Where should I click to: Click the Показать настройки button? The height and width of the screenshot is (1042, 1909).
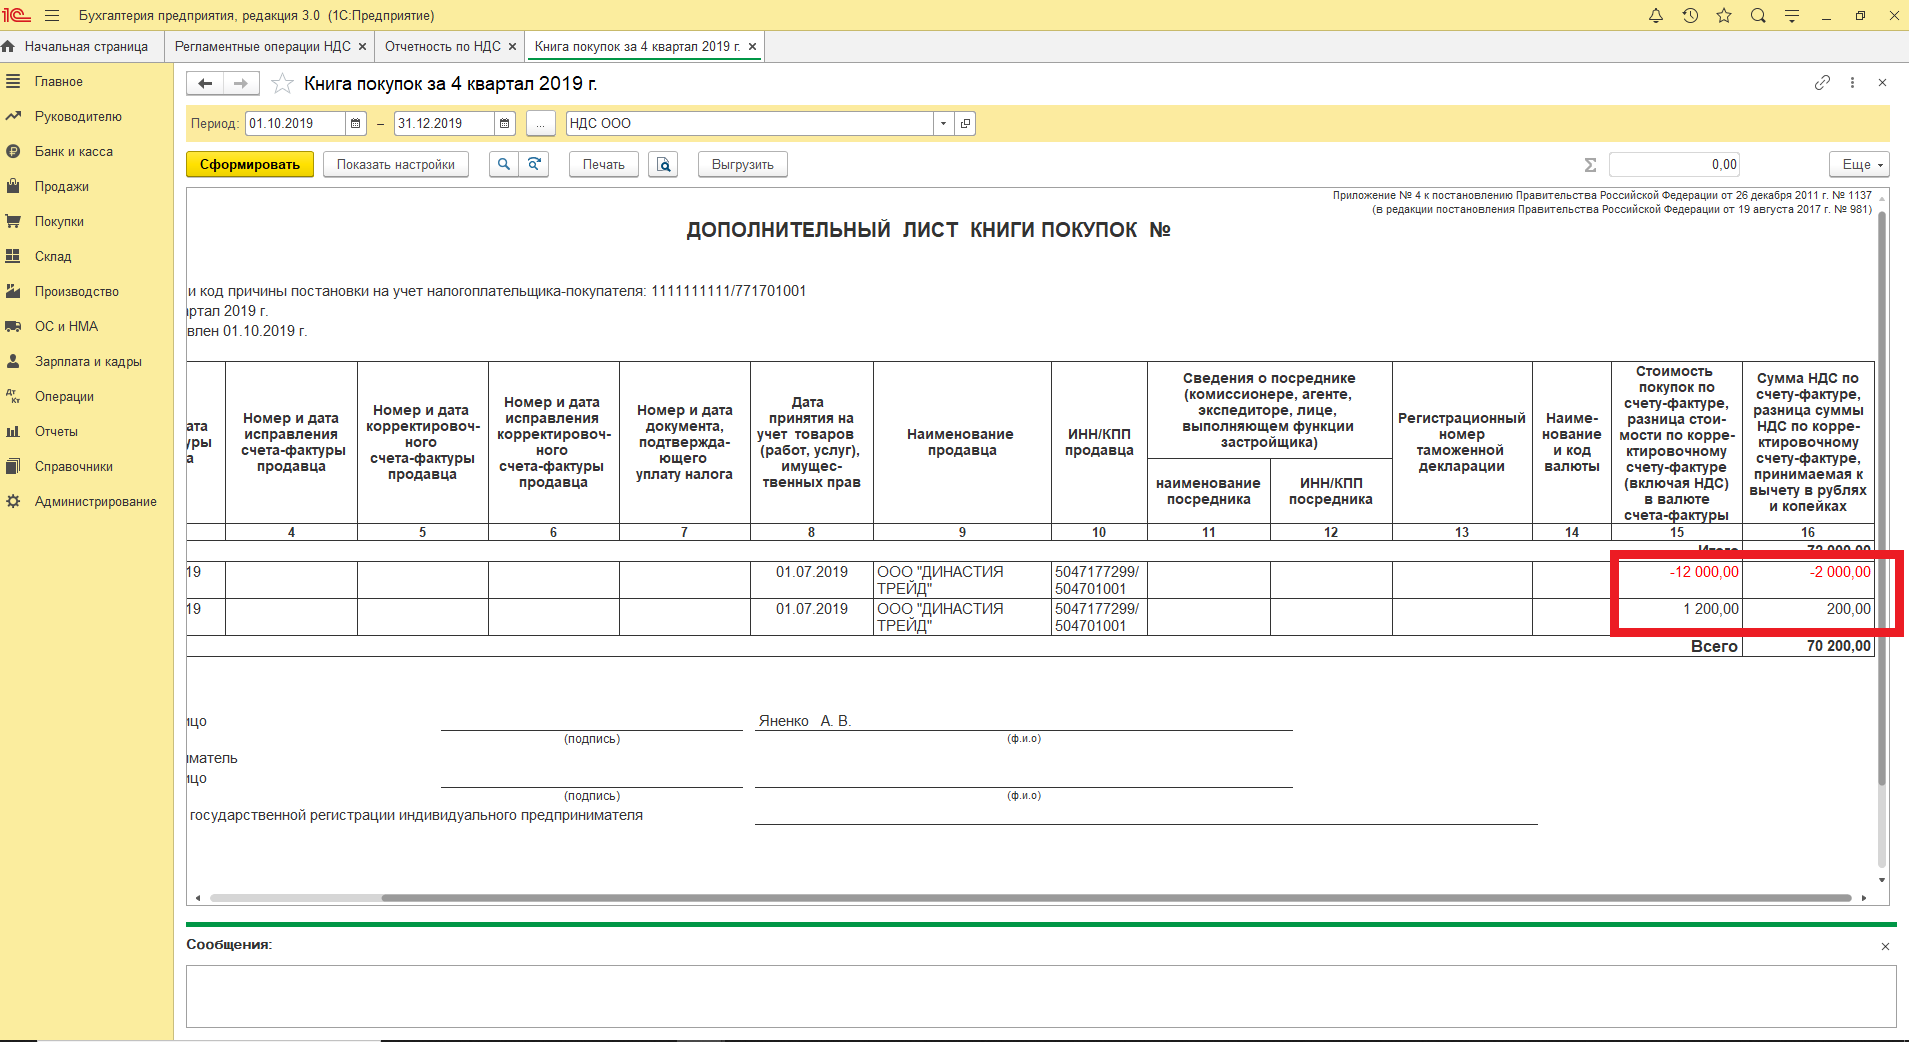click(395, 165)
